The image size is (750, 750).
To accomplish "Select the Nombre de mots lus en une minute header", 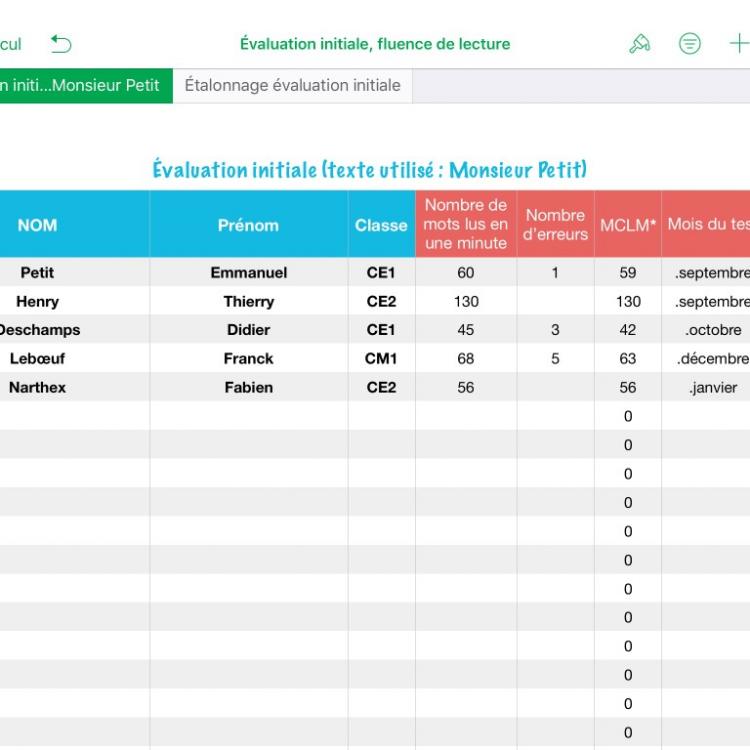I will pos(466,224).
